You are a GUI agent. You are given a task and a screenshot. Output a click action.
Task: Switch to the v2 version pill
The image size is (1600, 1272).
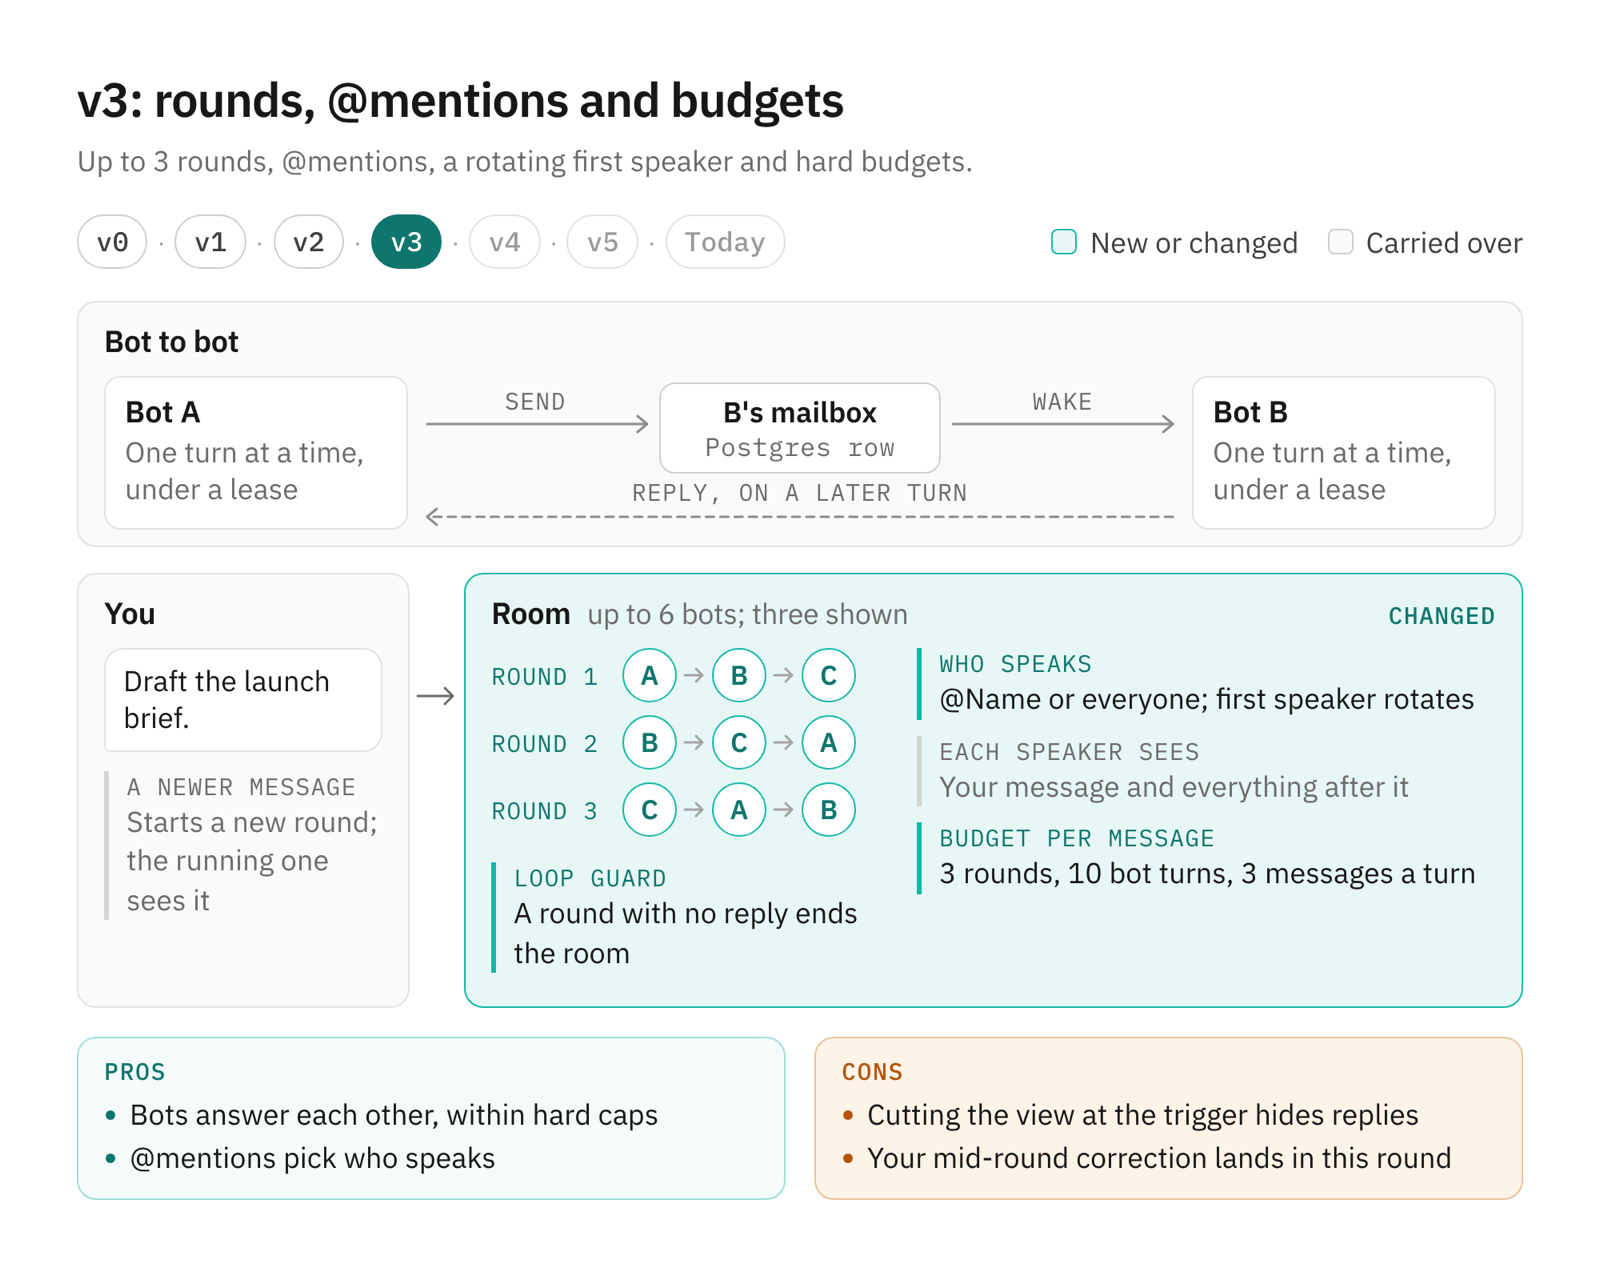308,242
